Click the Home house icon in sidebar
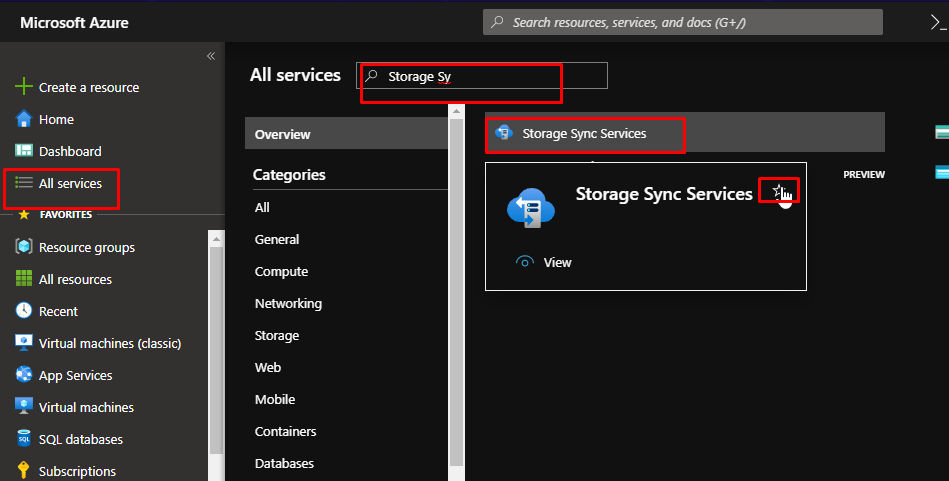Image resolution: width=949 pixels, height=481 pixels. point(24,119)
